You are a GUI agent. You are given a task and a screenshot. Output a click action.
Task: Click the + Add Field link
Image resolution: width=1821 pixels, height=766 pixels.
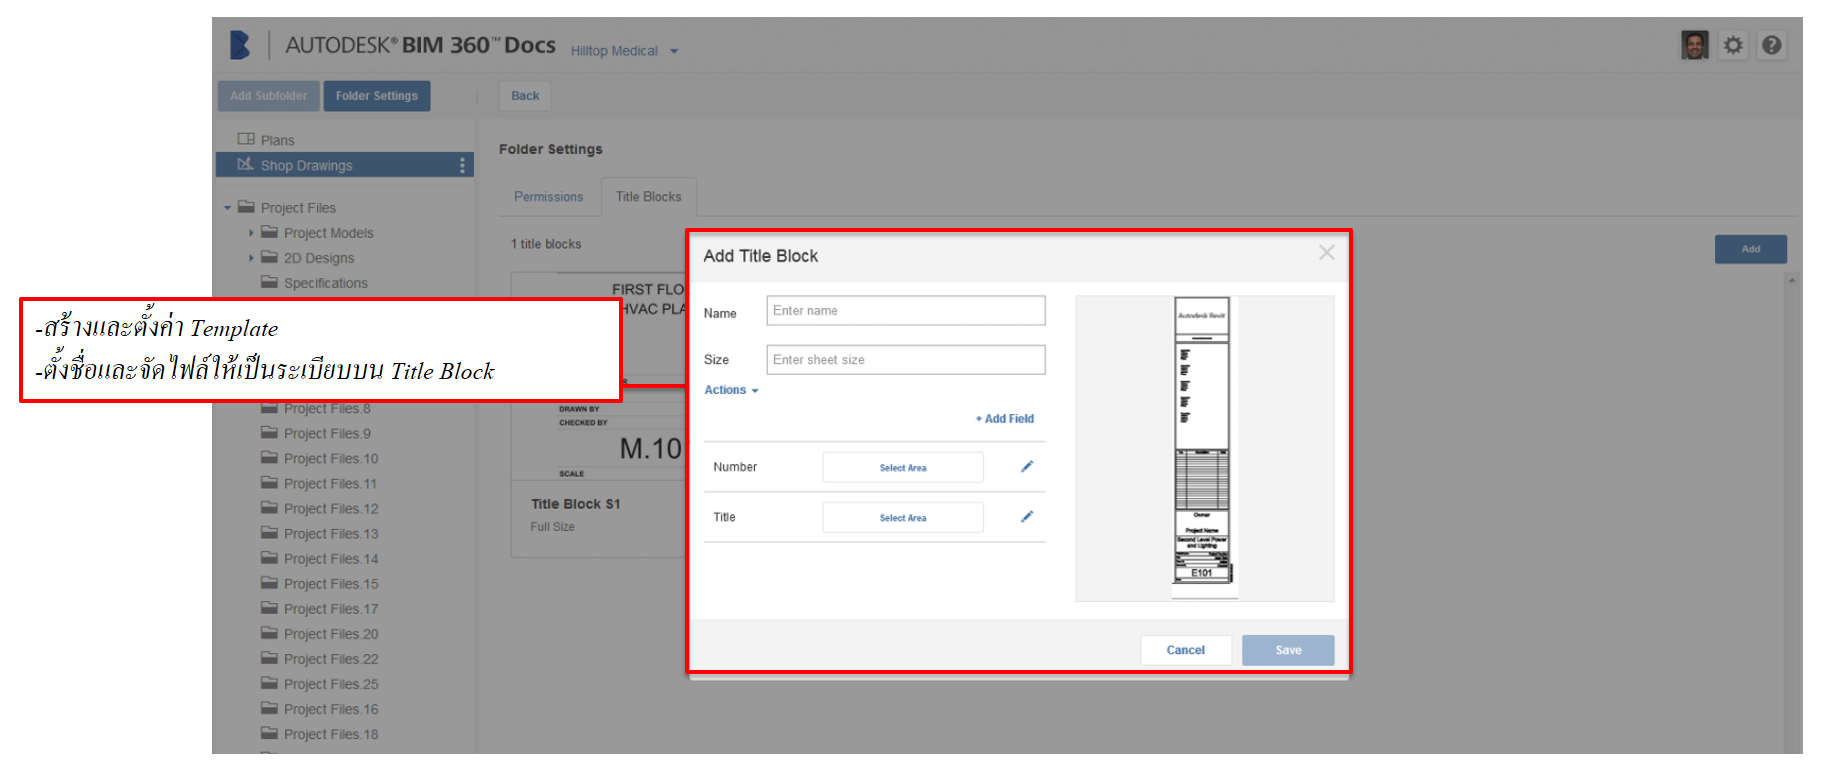click(1005, 419)
